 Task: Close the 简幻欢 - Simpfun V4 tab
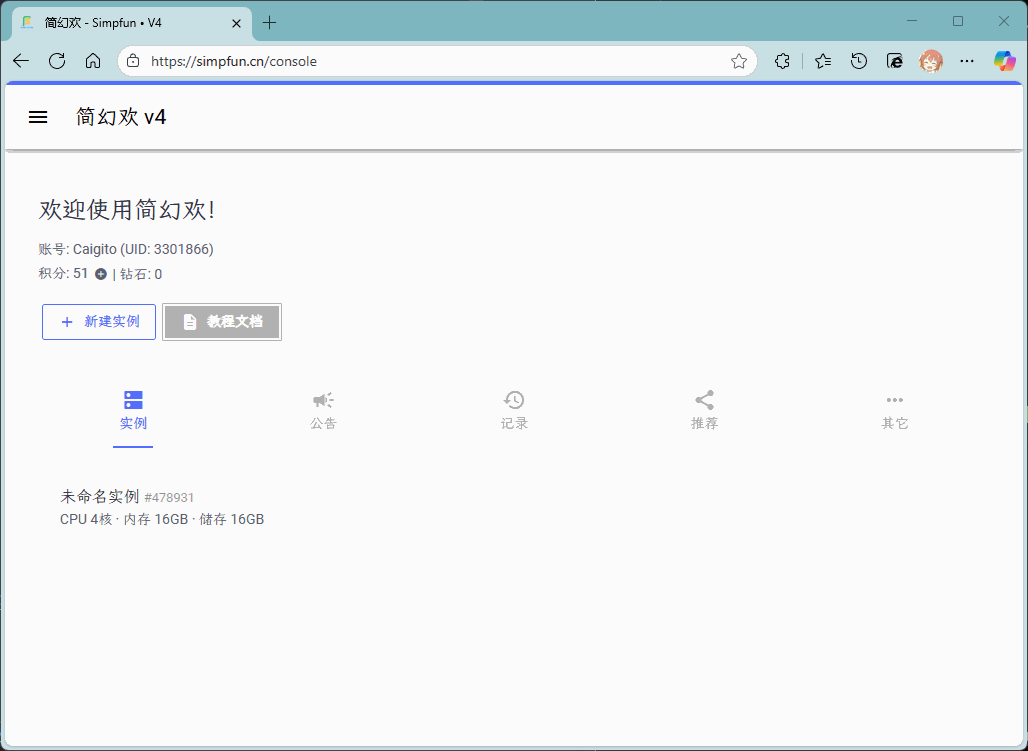(x=237, y=23)
